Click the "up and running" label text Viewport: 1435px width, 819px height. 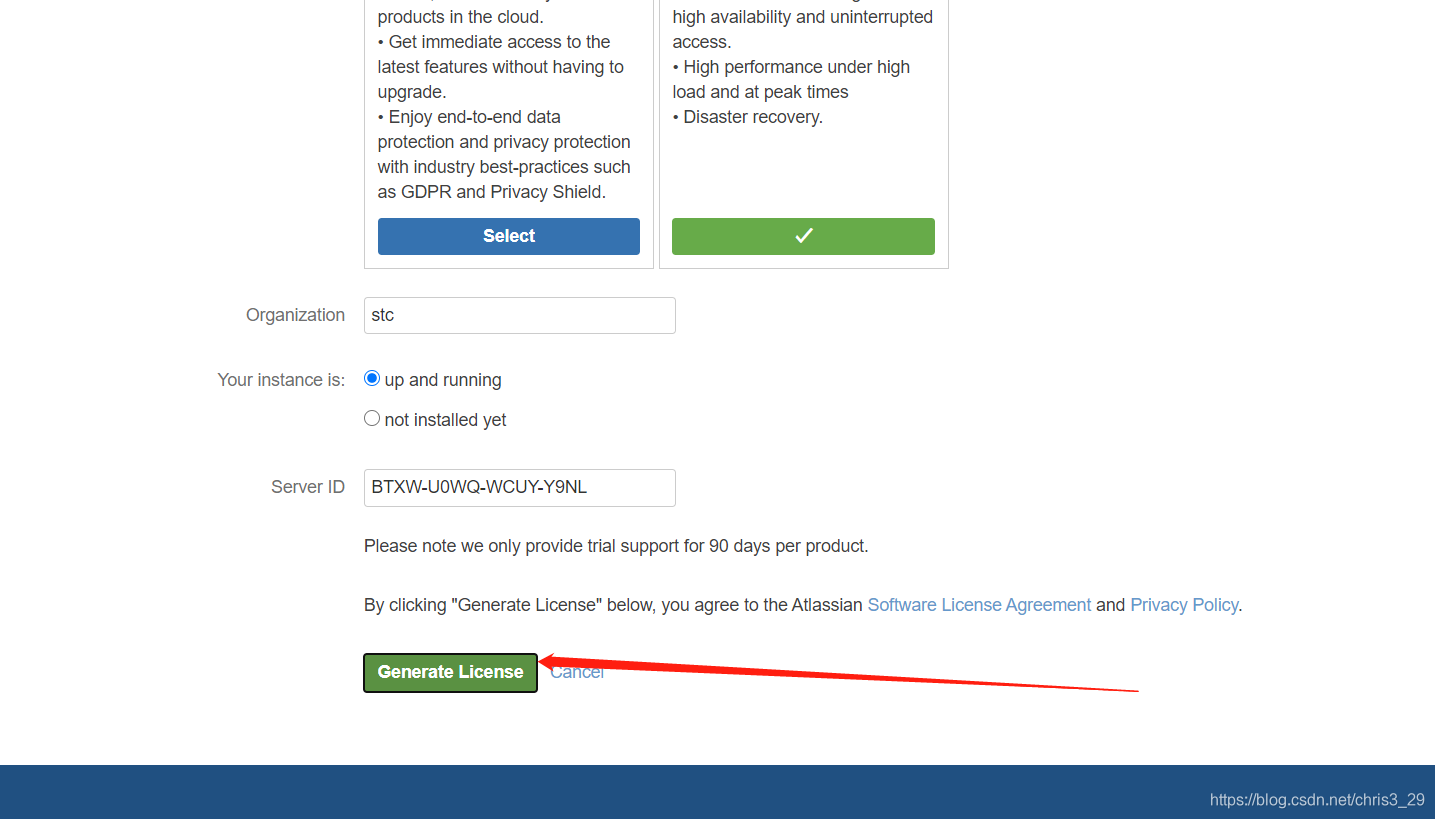click(x=443, y=380)
